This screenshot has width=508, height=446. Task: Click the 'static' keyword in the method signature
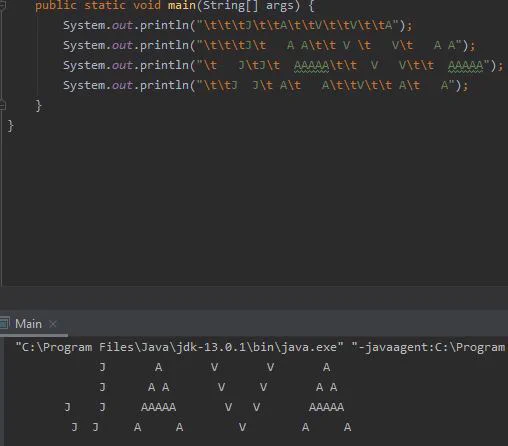[x=105, y=6]
